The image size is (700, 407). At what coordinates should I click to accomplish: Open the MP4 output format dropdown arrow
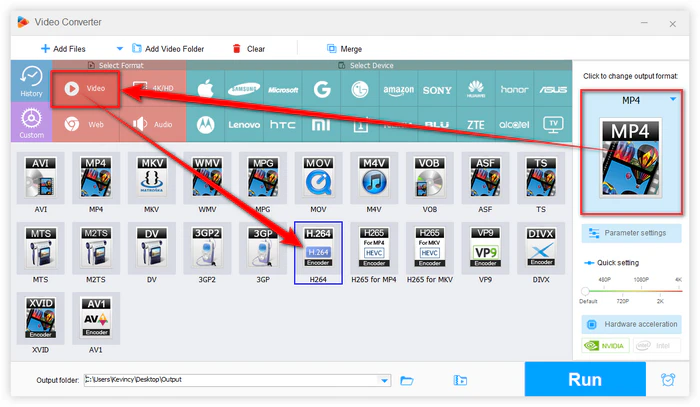click(673, 99)
